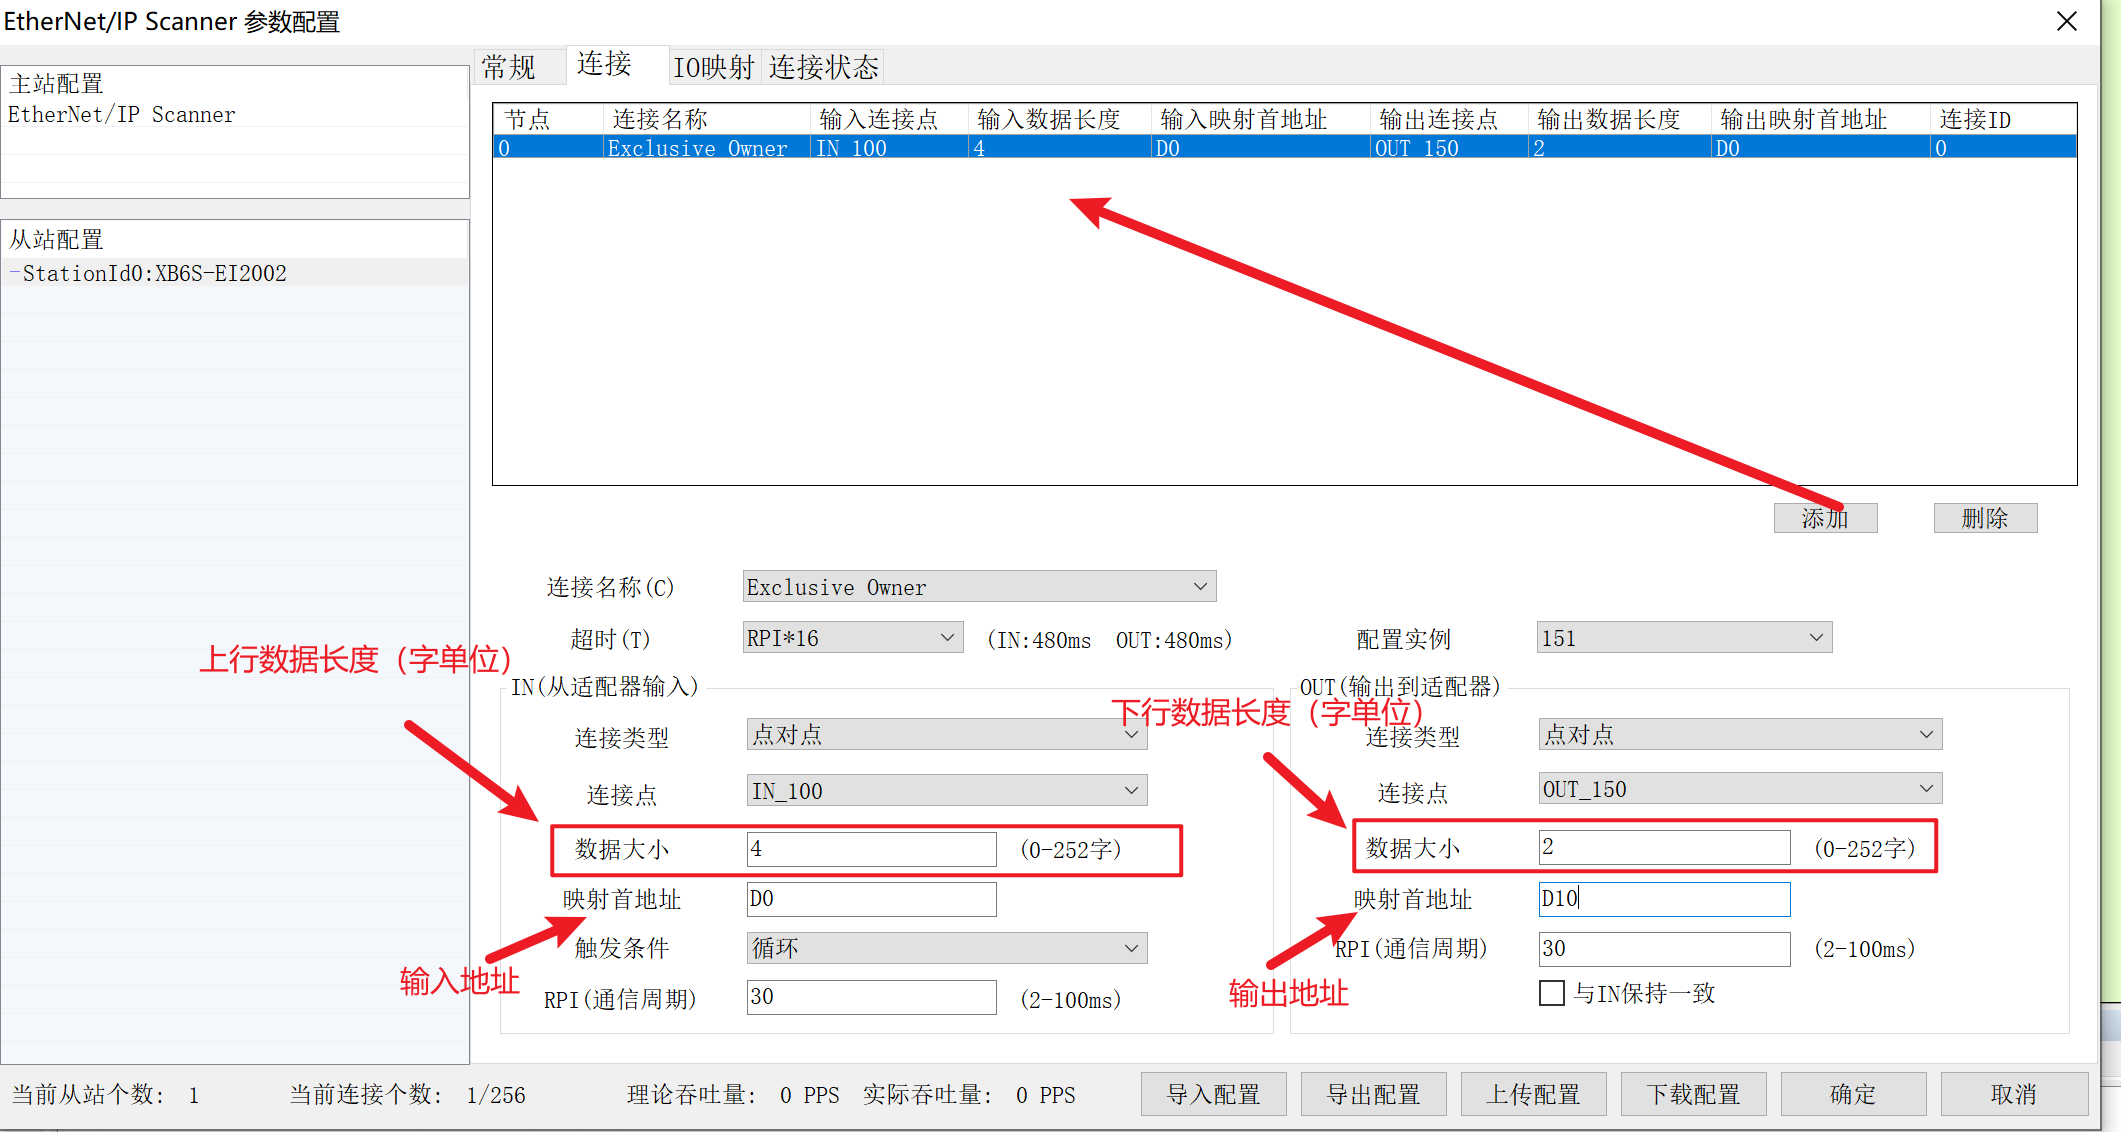Screen dimensions: 2121x1132
Task: Open the IN 连接类型 点对点 dropdown
Action: click(x=946, y=735)
